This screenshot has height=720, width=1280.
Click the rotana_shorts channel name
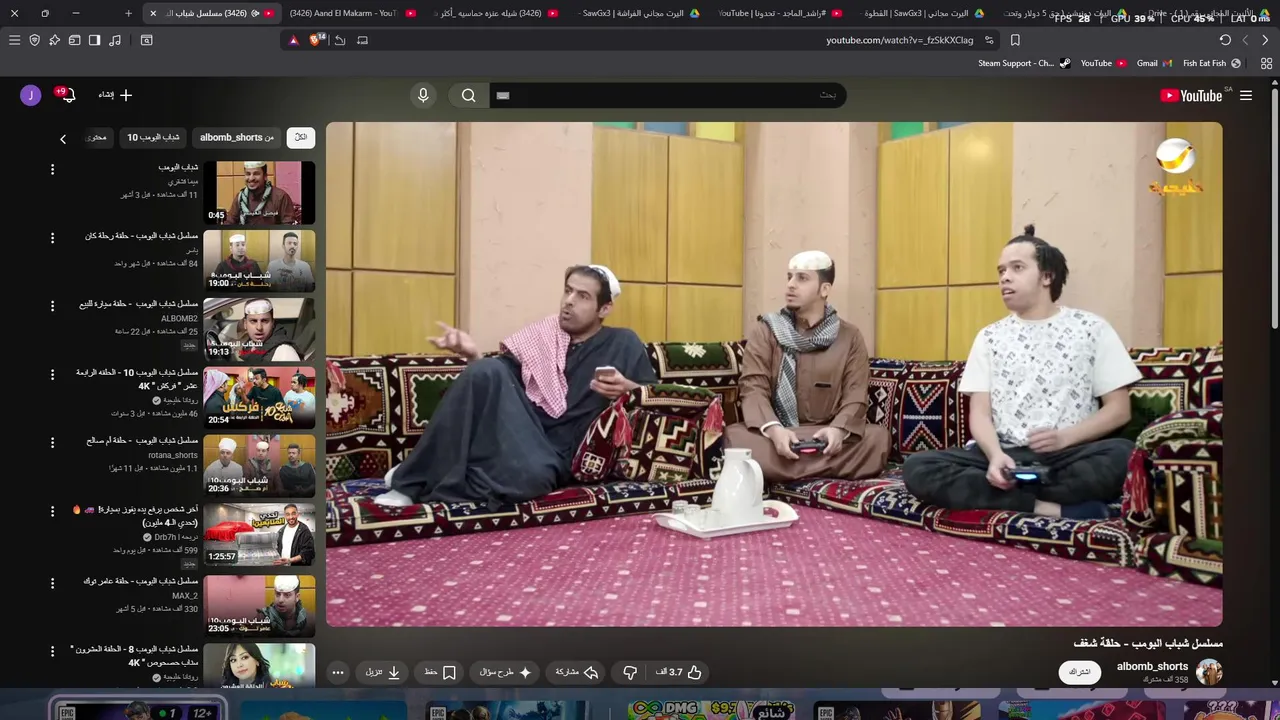(173, 455)
